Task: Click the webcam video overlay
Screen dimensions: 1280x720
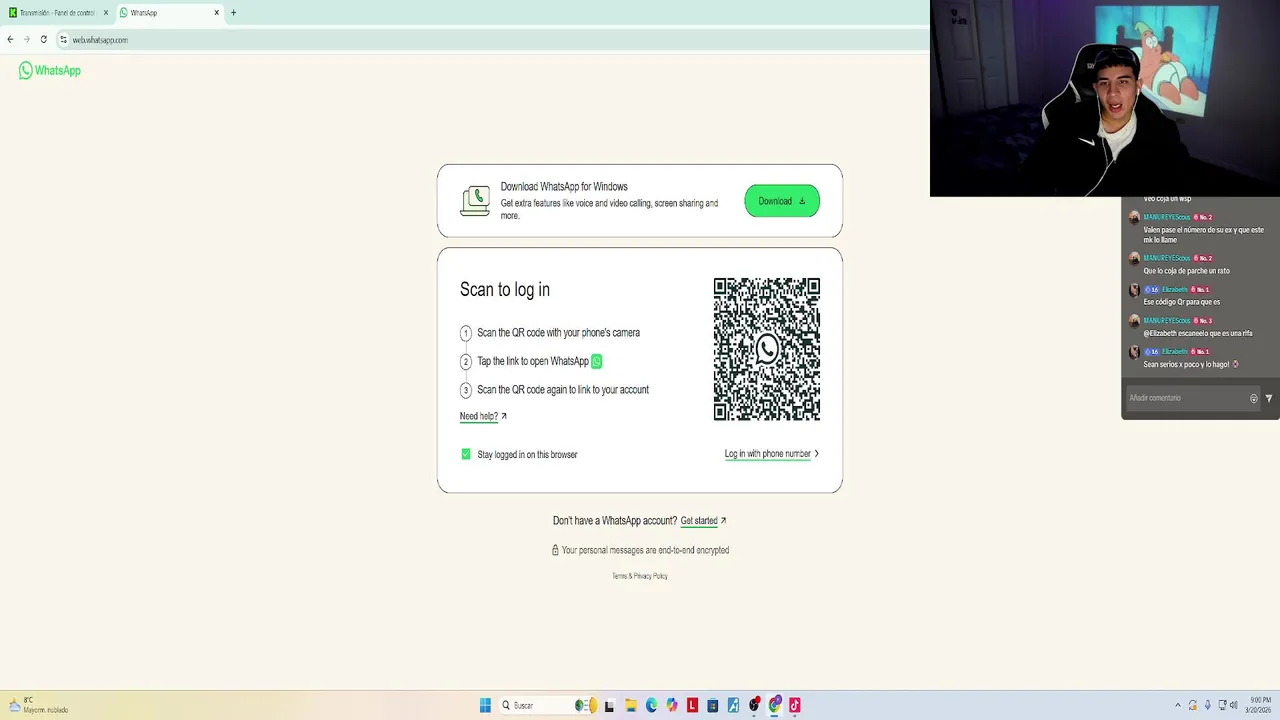Action: pyautogui.click(x=1105, y=98)
